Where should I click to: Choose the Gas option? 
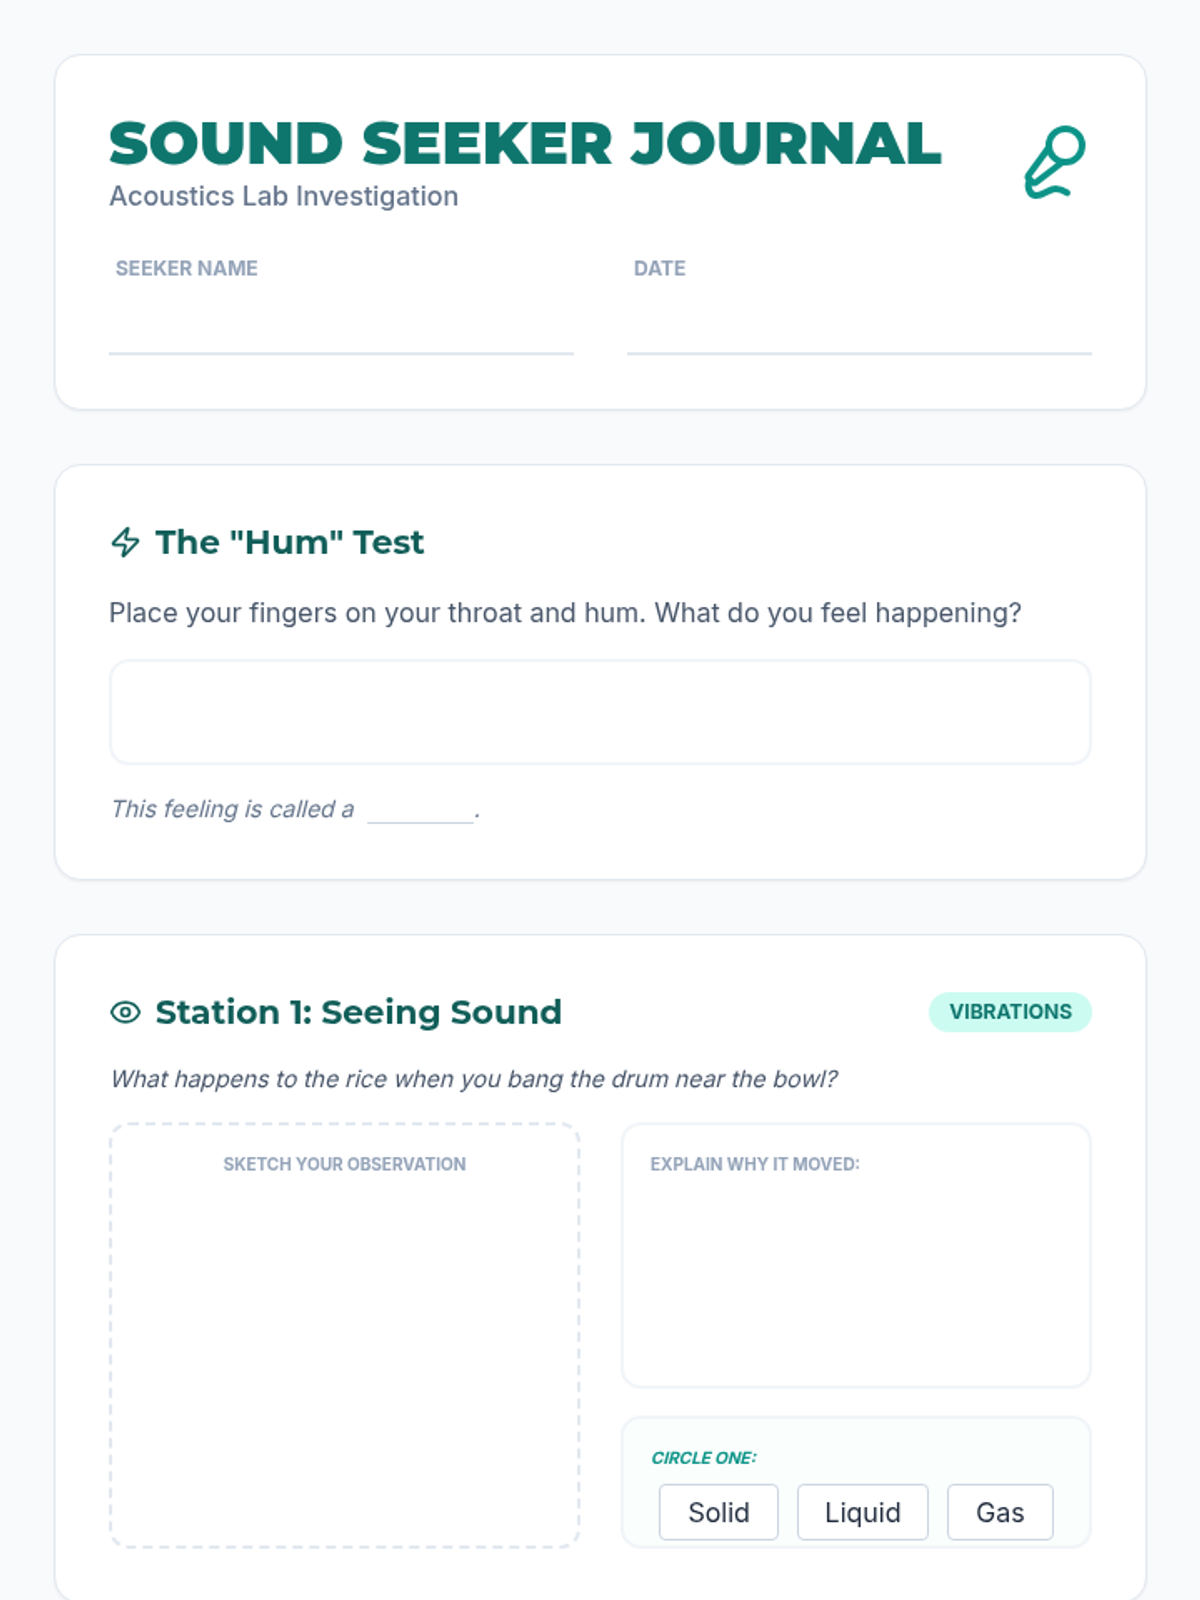(1000, 1512)
